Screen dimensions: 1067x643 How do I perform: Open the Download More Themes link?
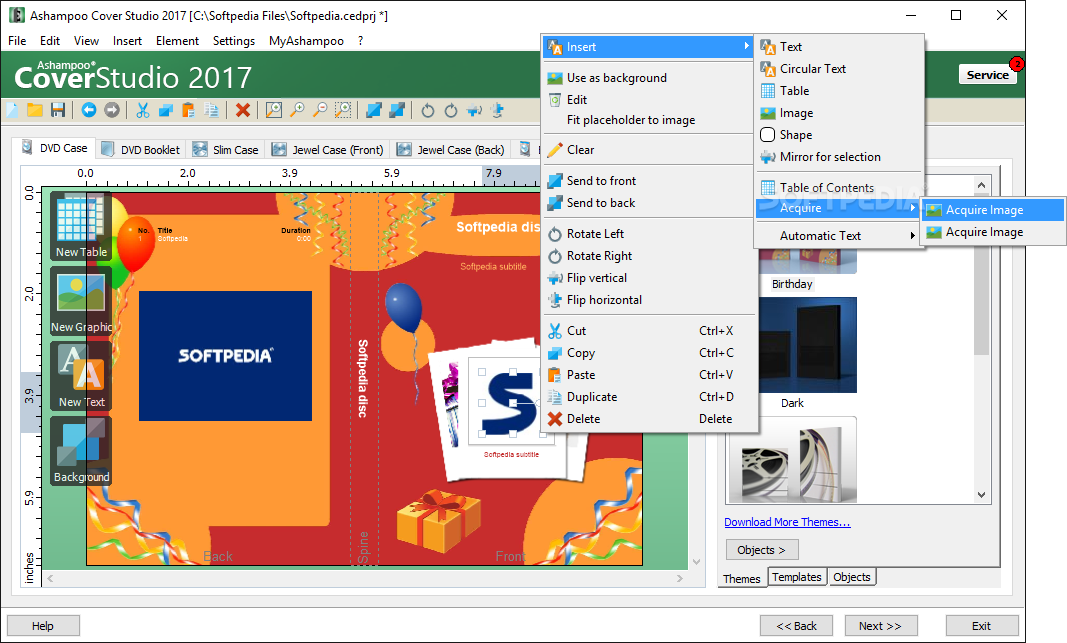pyautogui.click(x=787, y=522)
